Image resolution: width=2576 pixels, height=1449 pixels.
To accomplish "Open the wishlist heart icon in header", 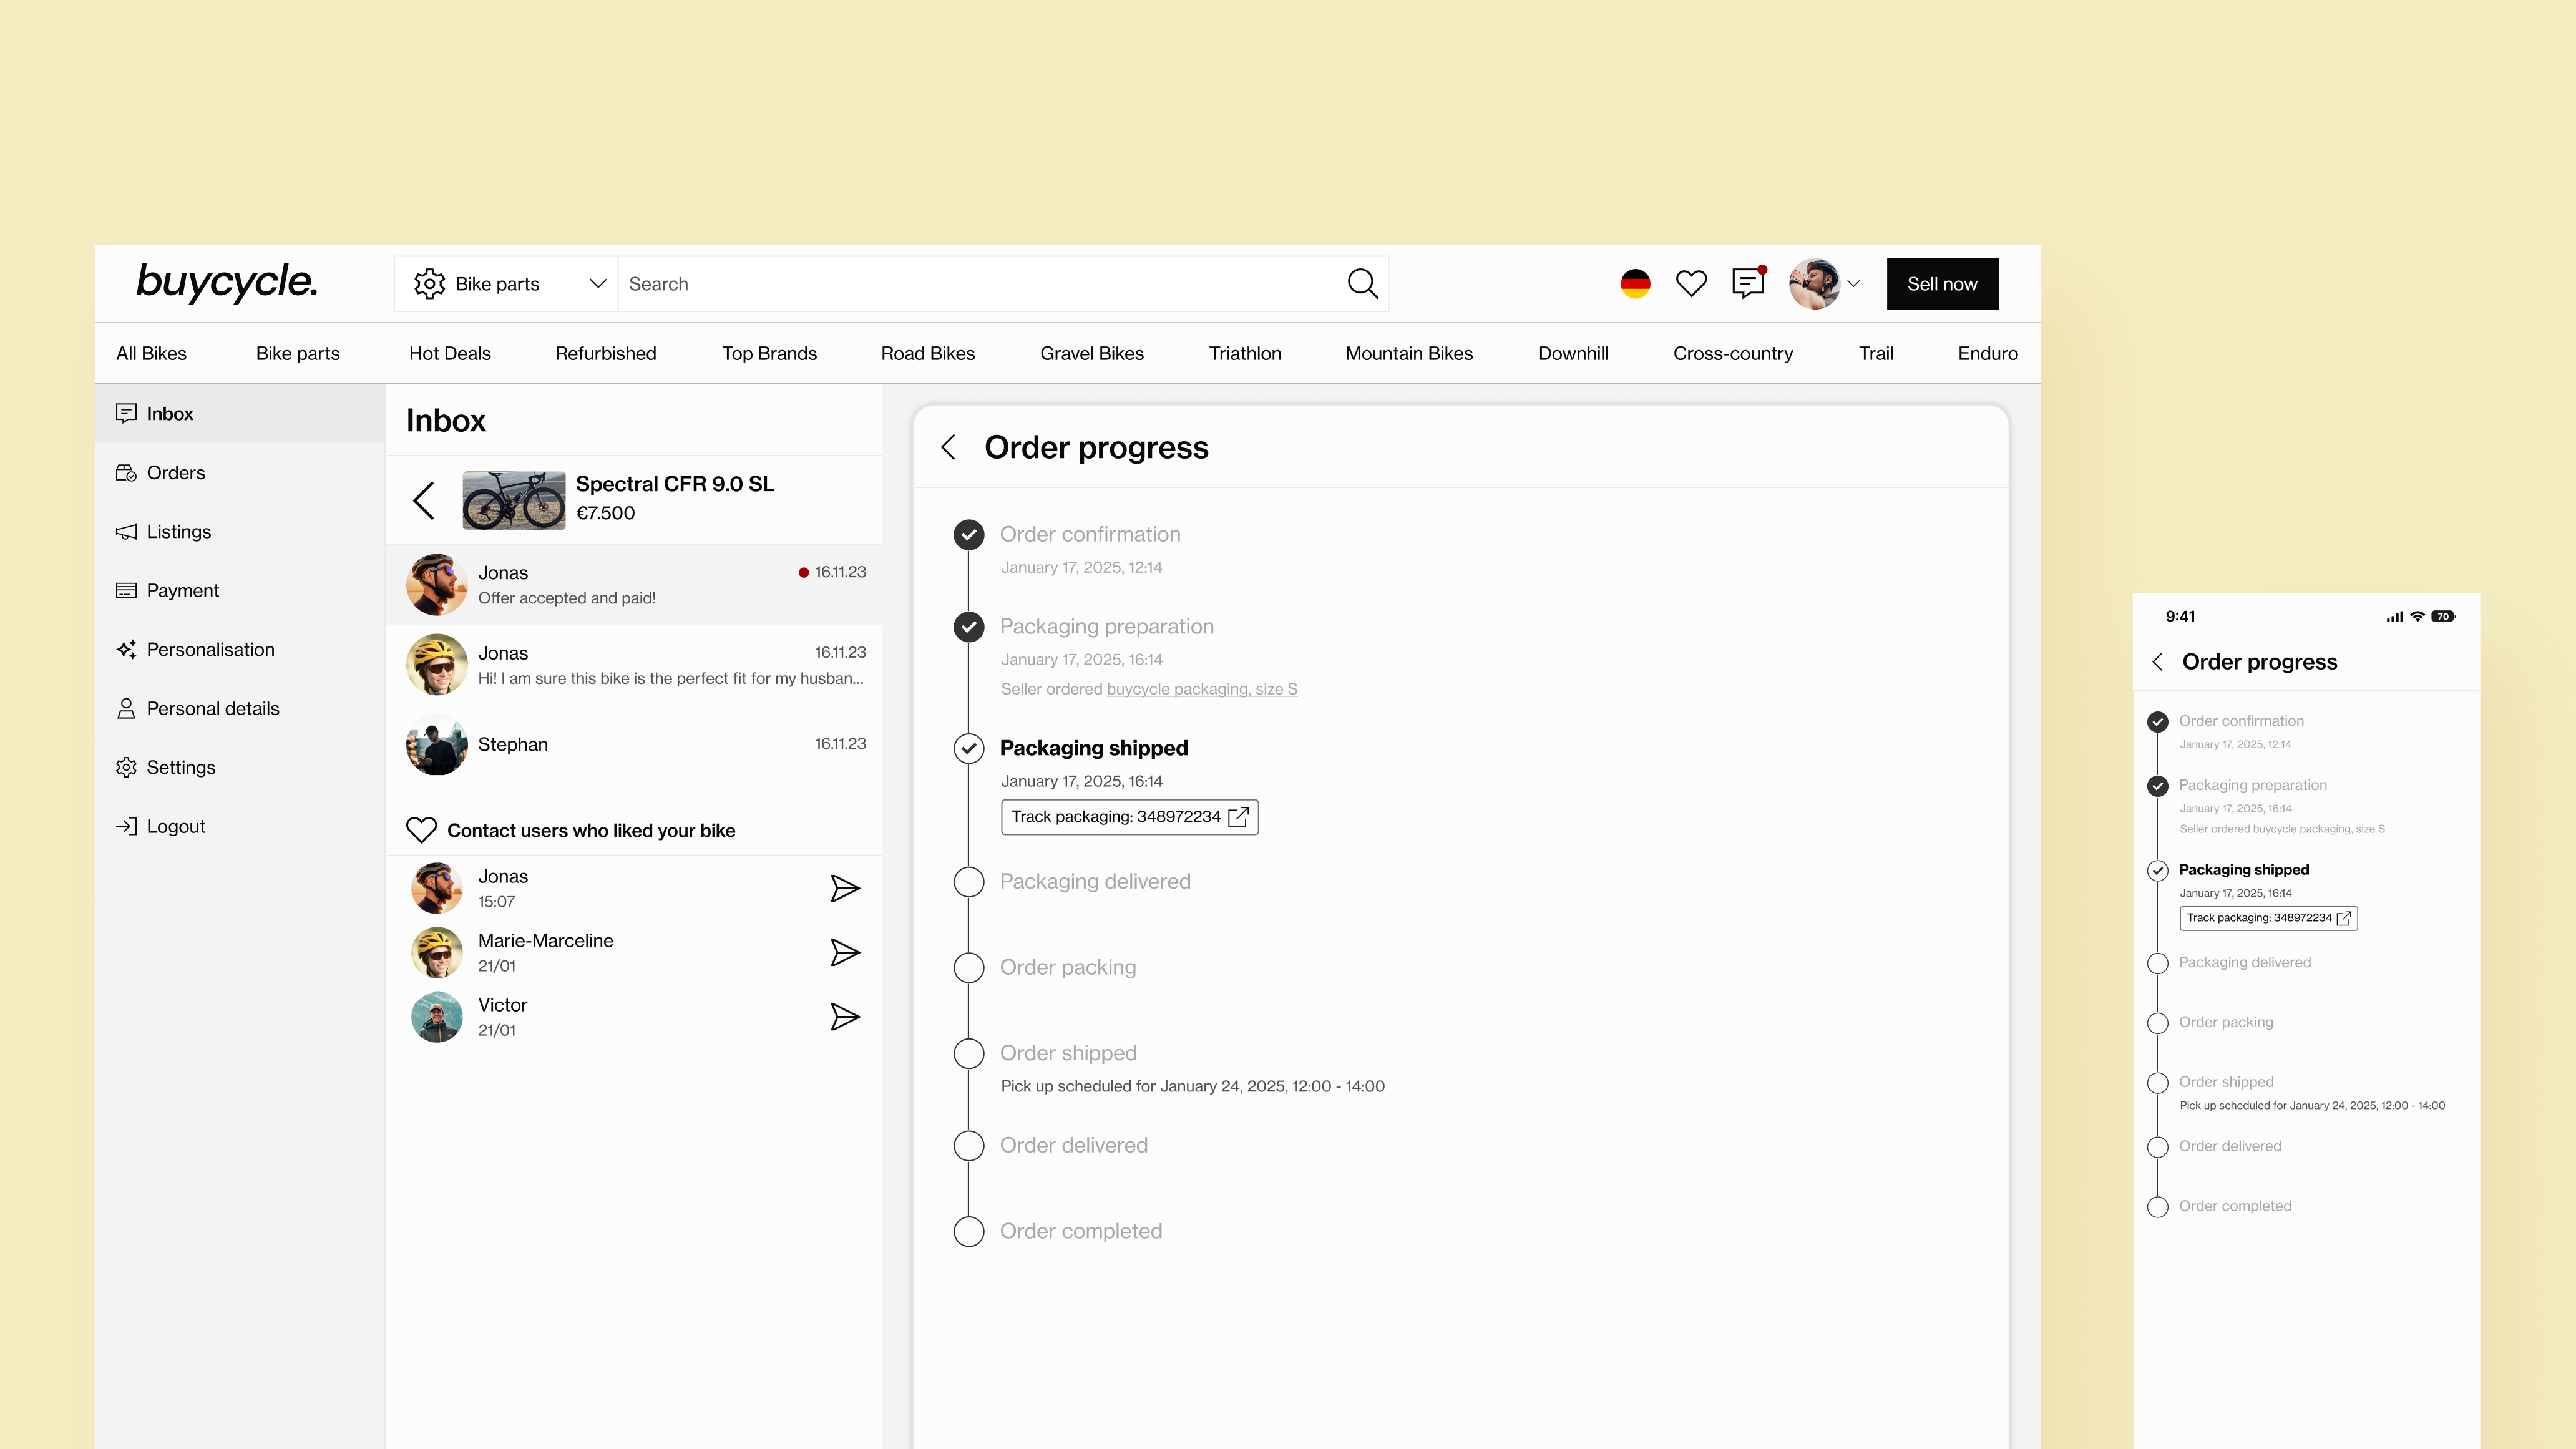I will pos(1691,284).
